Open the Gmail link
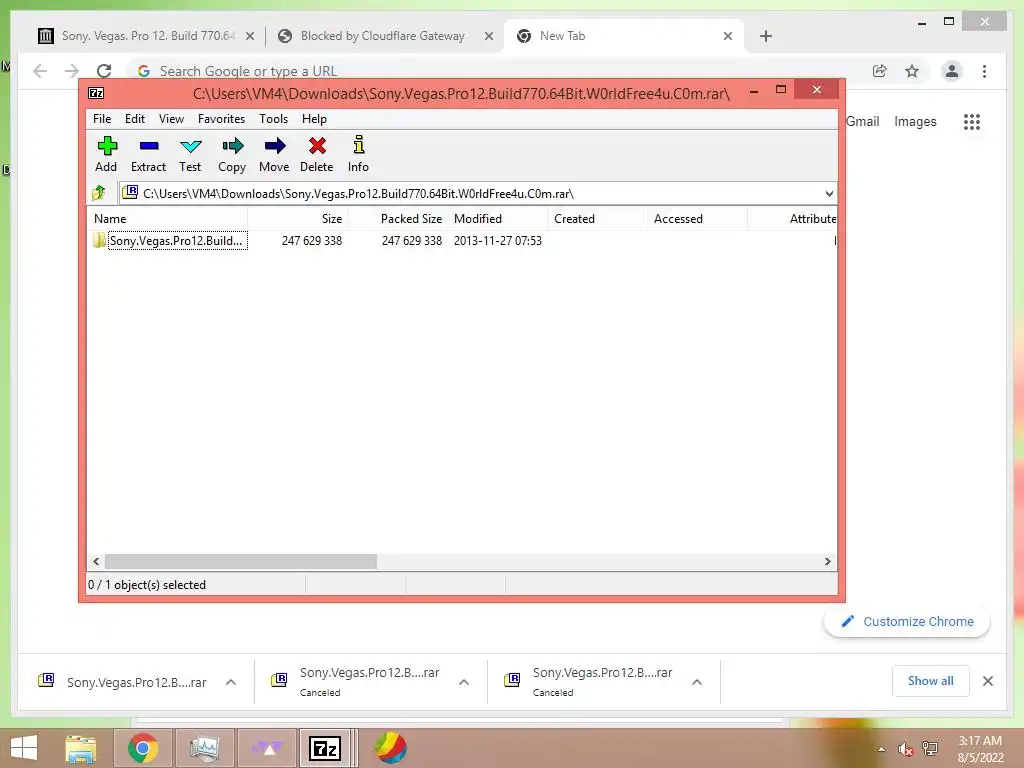The height and width of the screenshot is (768, 1024). (x=862, y=121)
